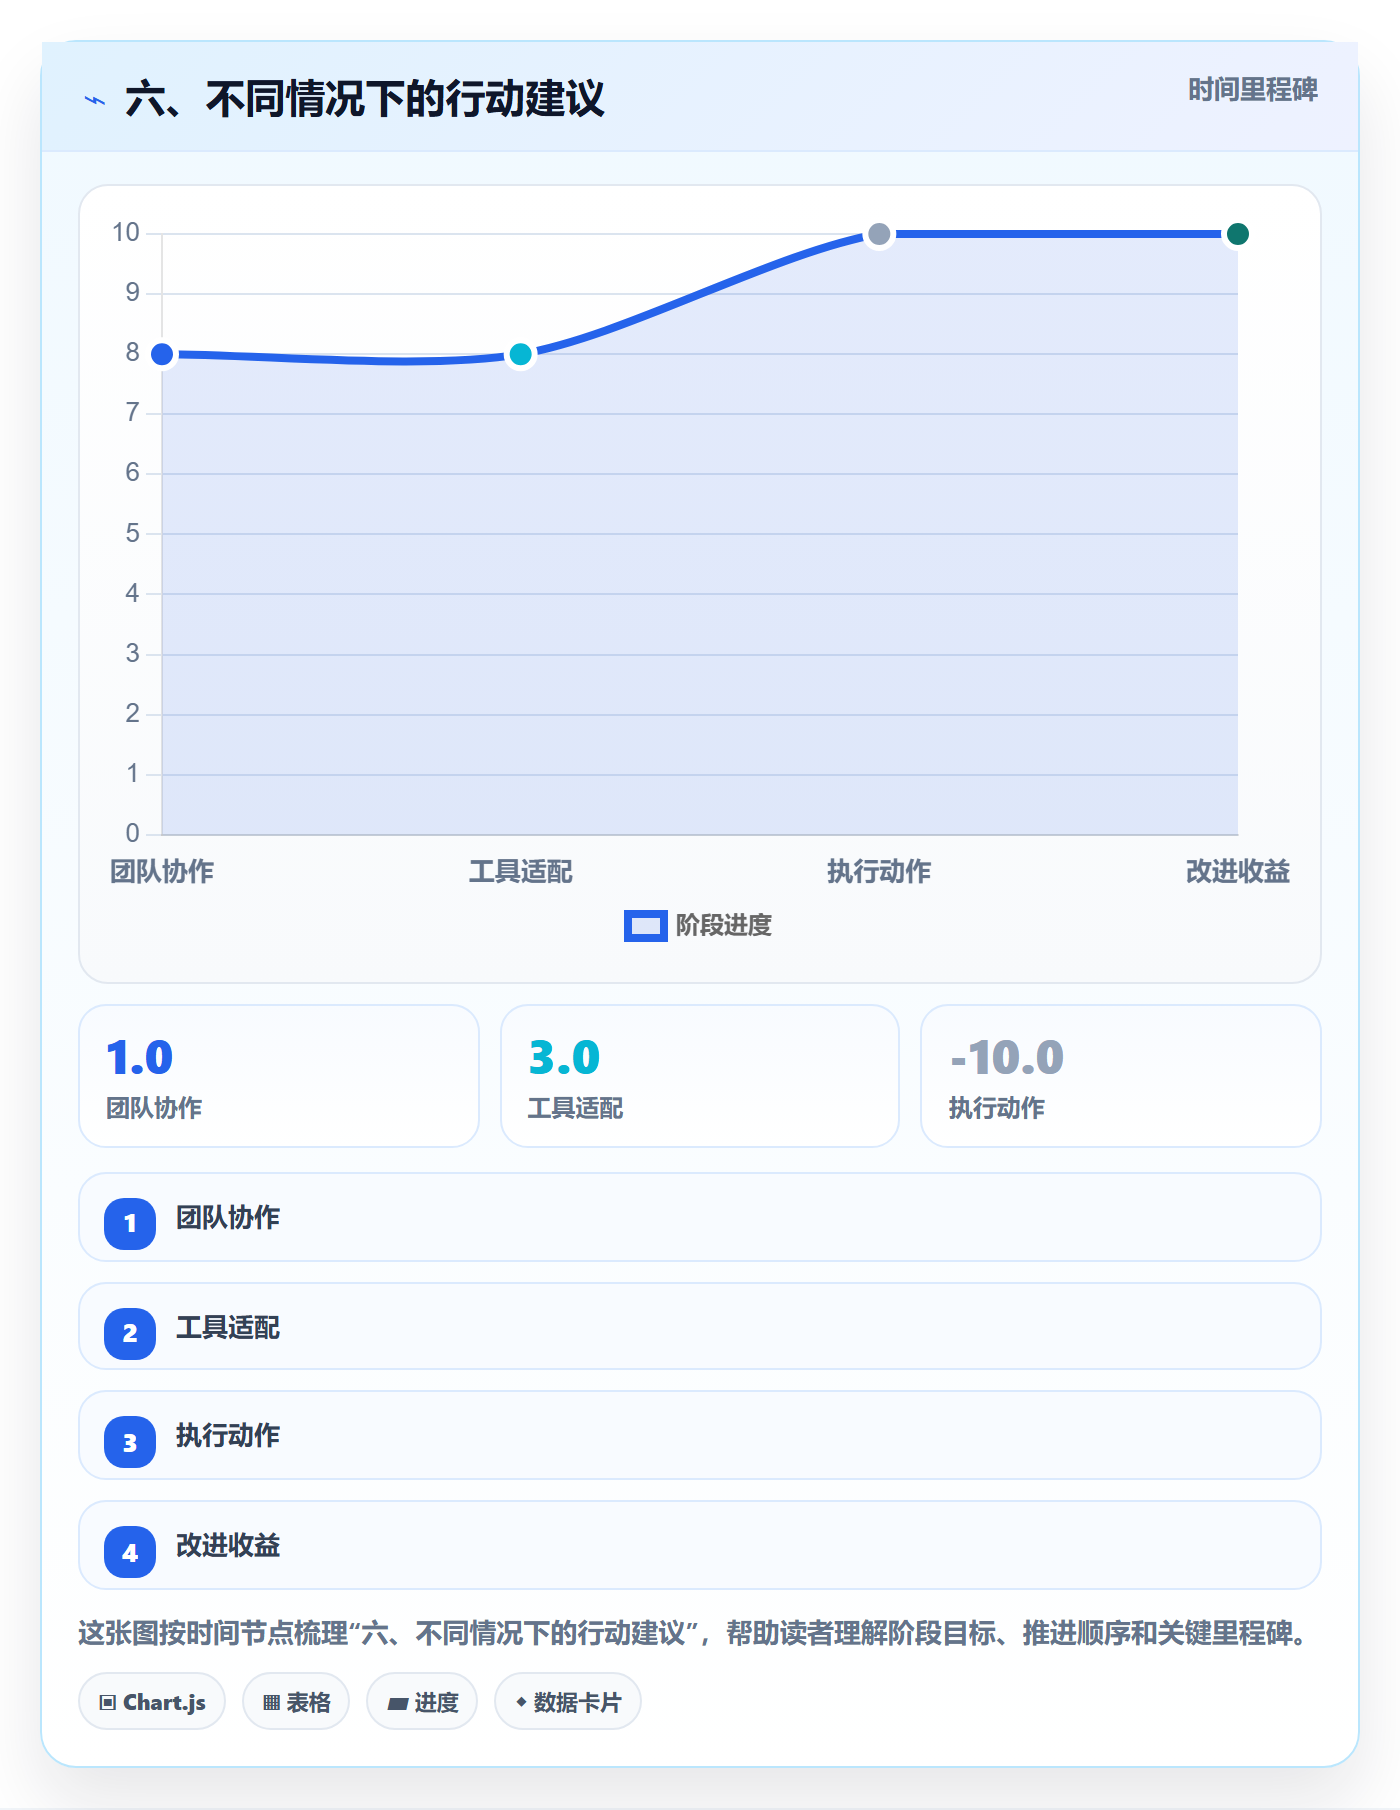Image resolution: width=1400 pixels, height=1810 pixels.
Task: Click the number 2 step badge
Action: [130, 1333]
